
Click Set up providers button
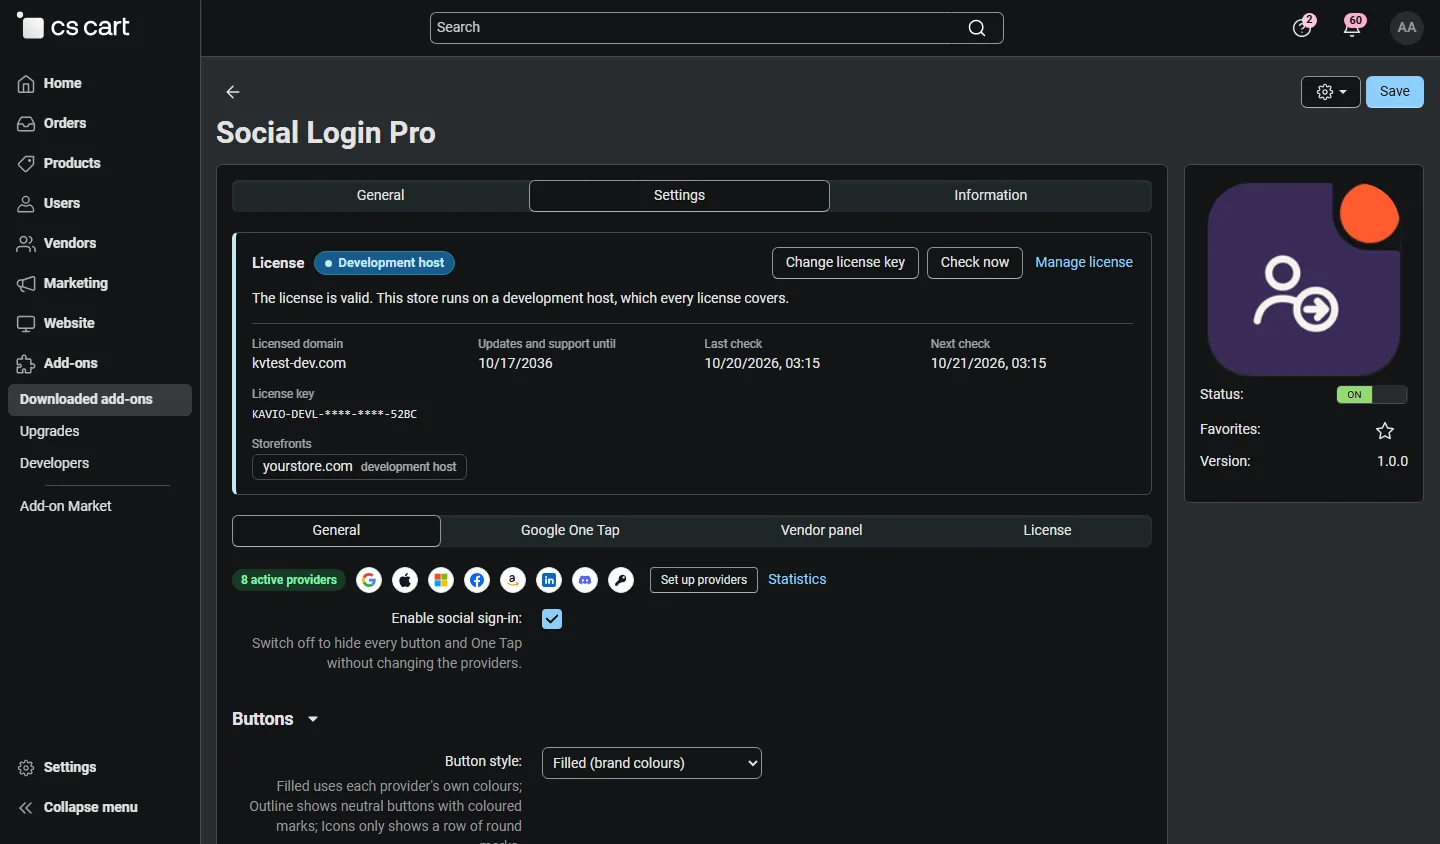click(x=704, y=580)
